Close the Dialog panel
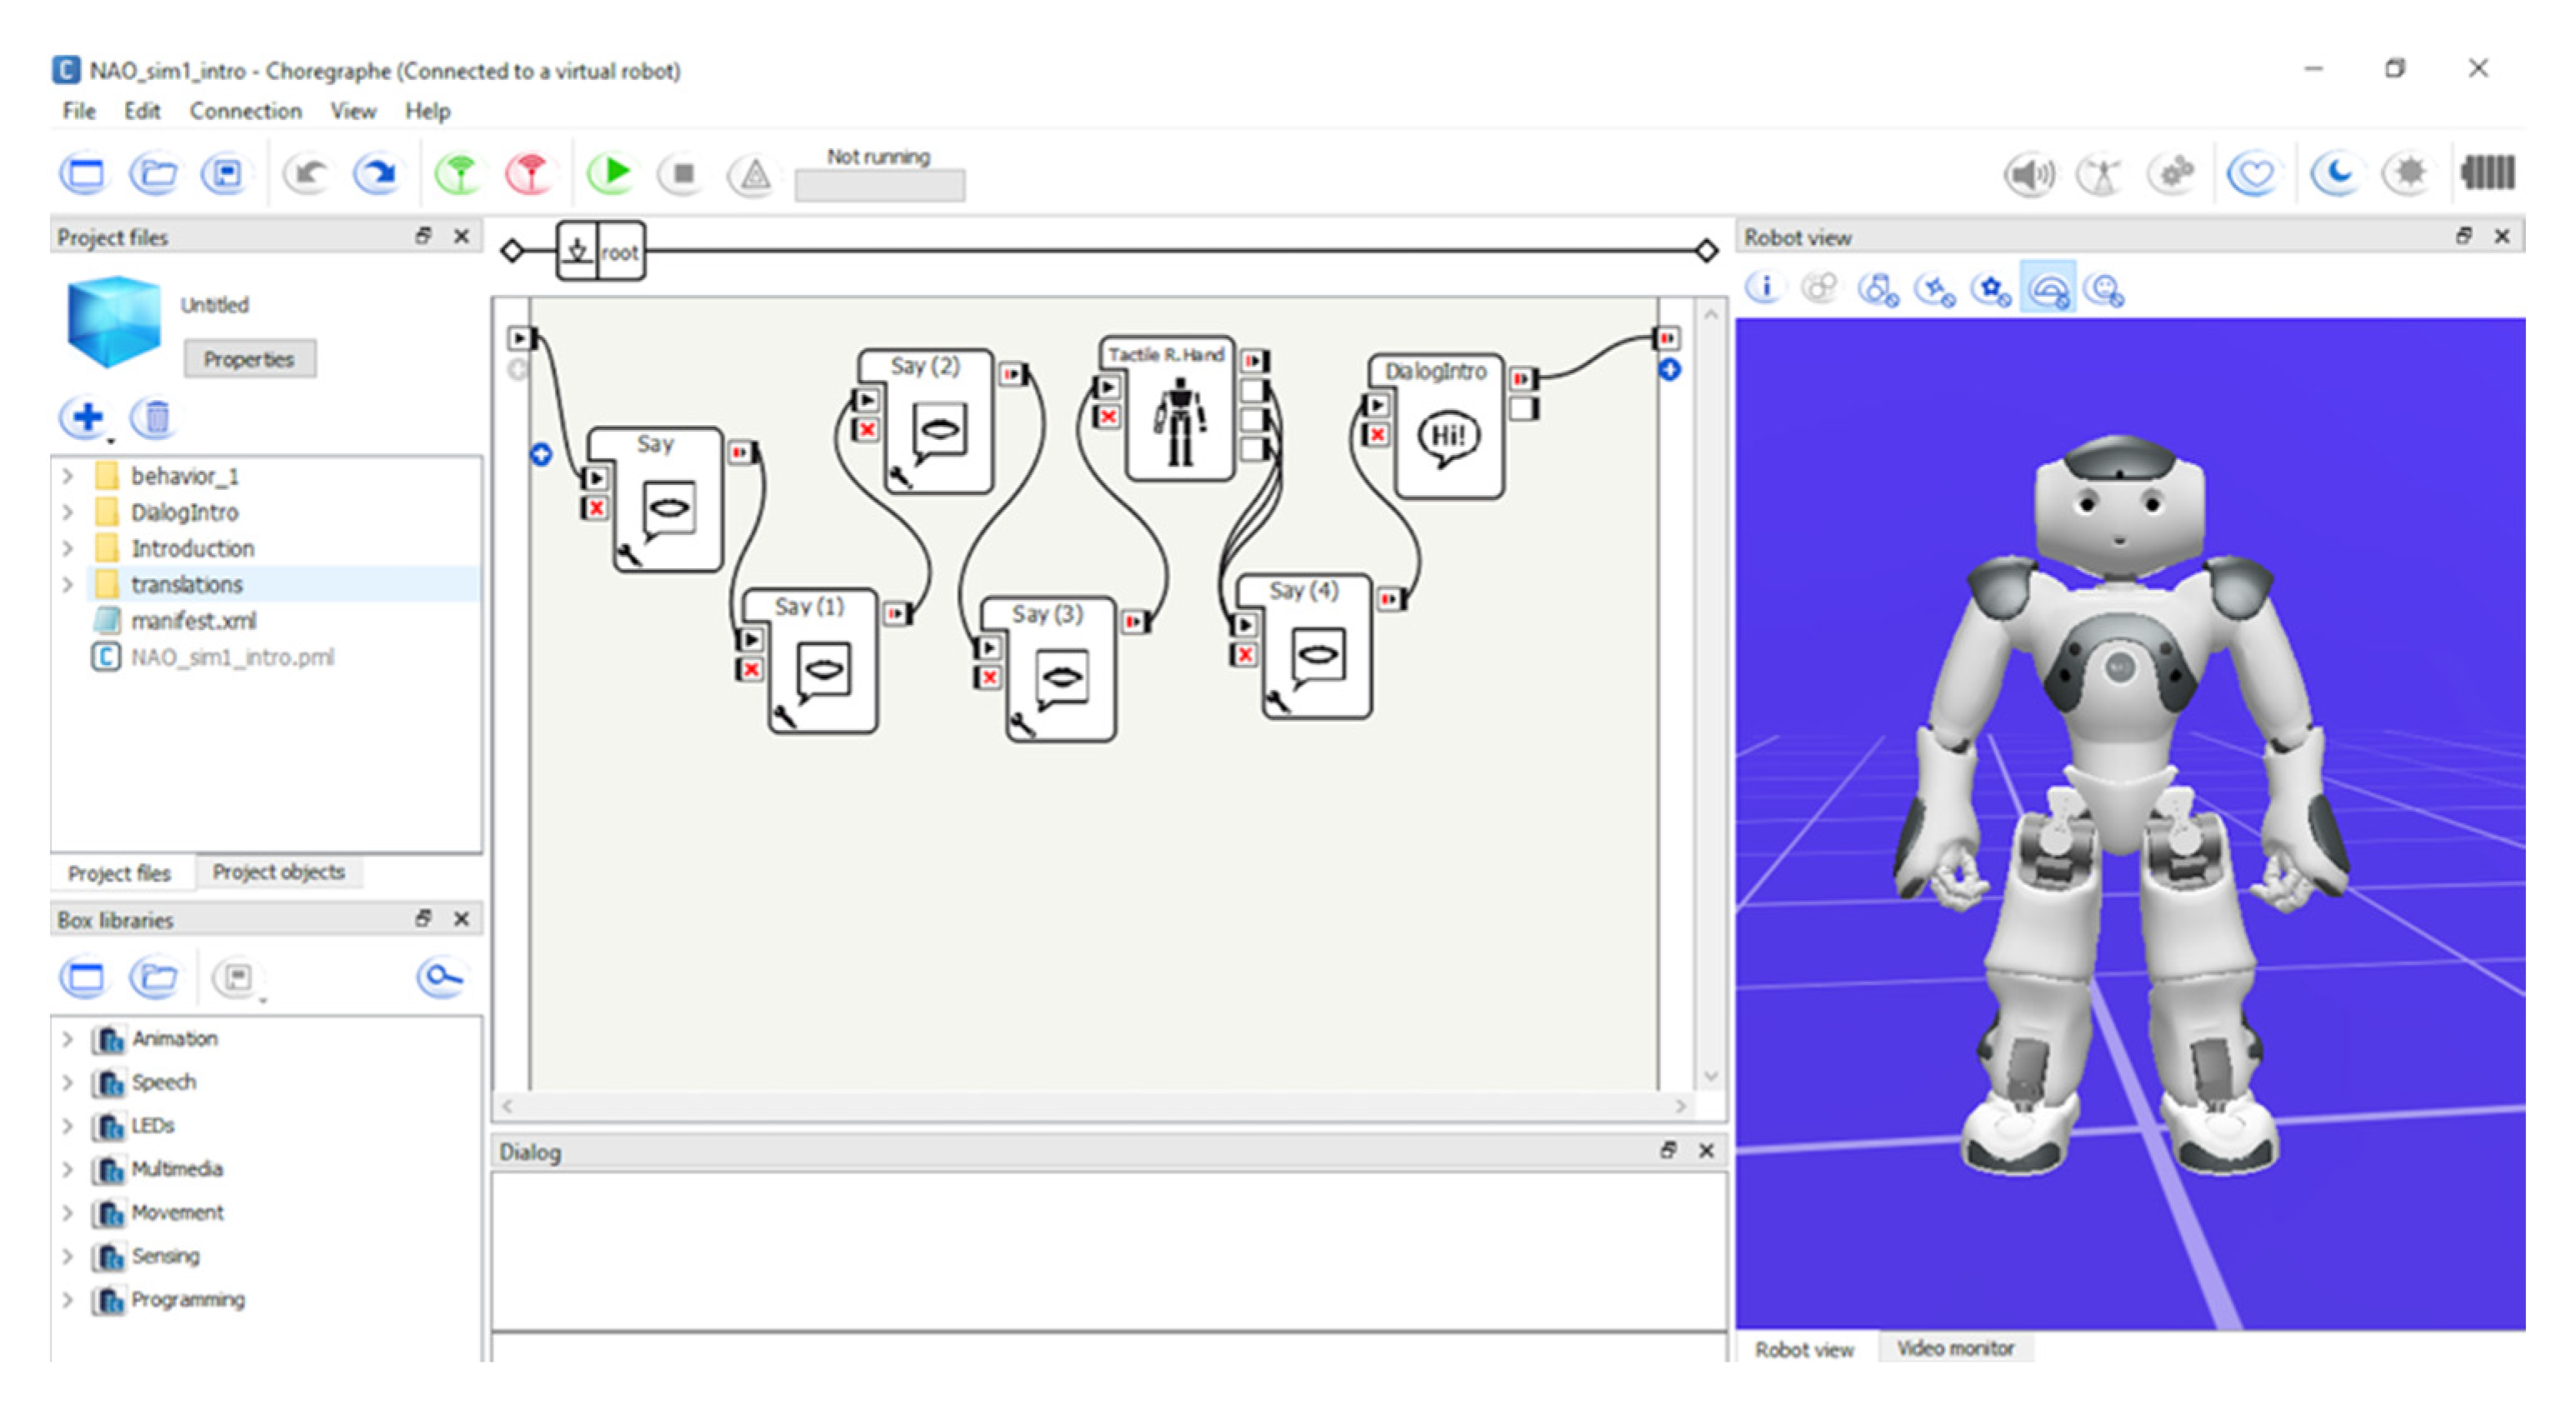This screenshot has height=1405, width=2576. point(1706,1151)
